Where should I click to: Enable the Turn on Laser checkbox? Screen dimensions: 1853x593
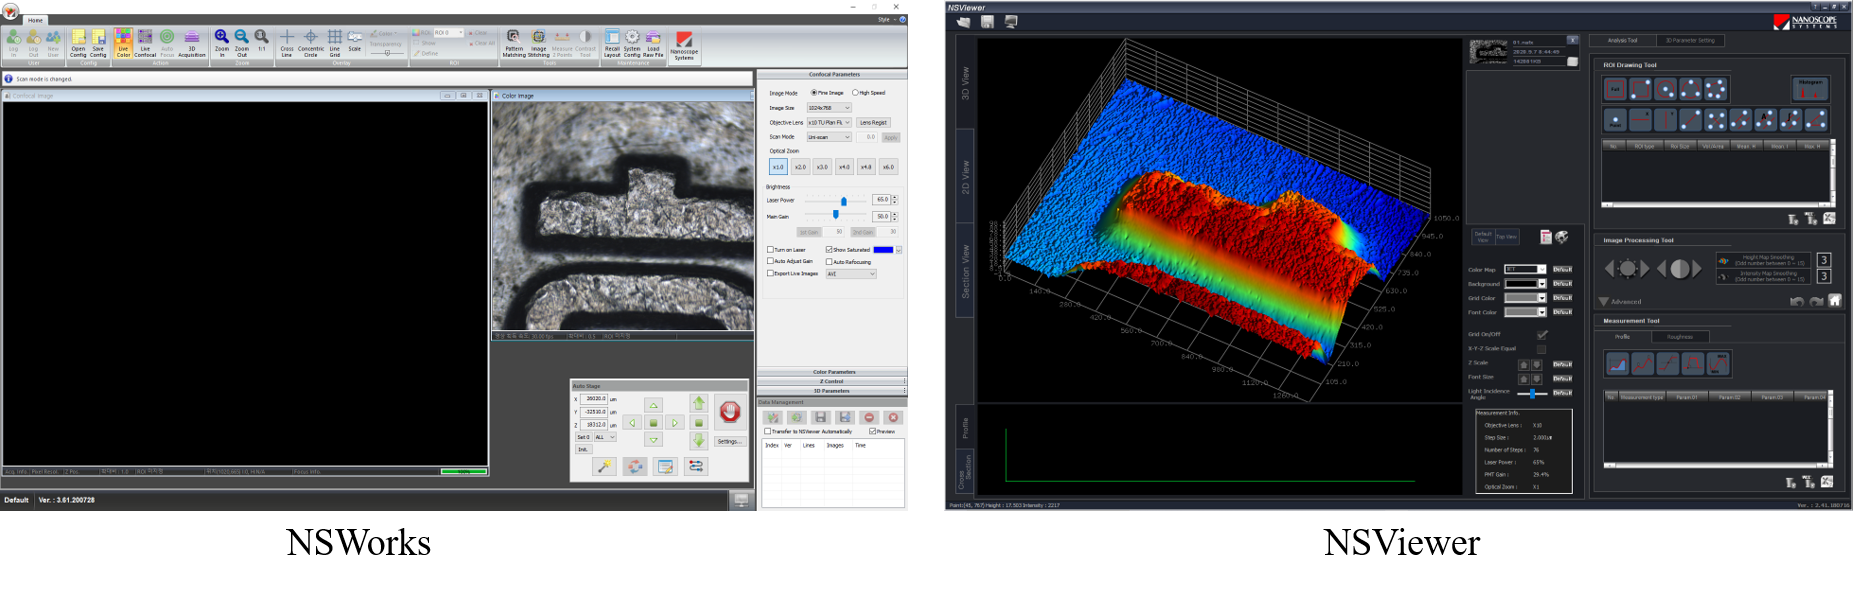pyautogui.click(x=770, y=250)
